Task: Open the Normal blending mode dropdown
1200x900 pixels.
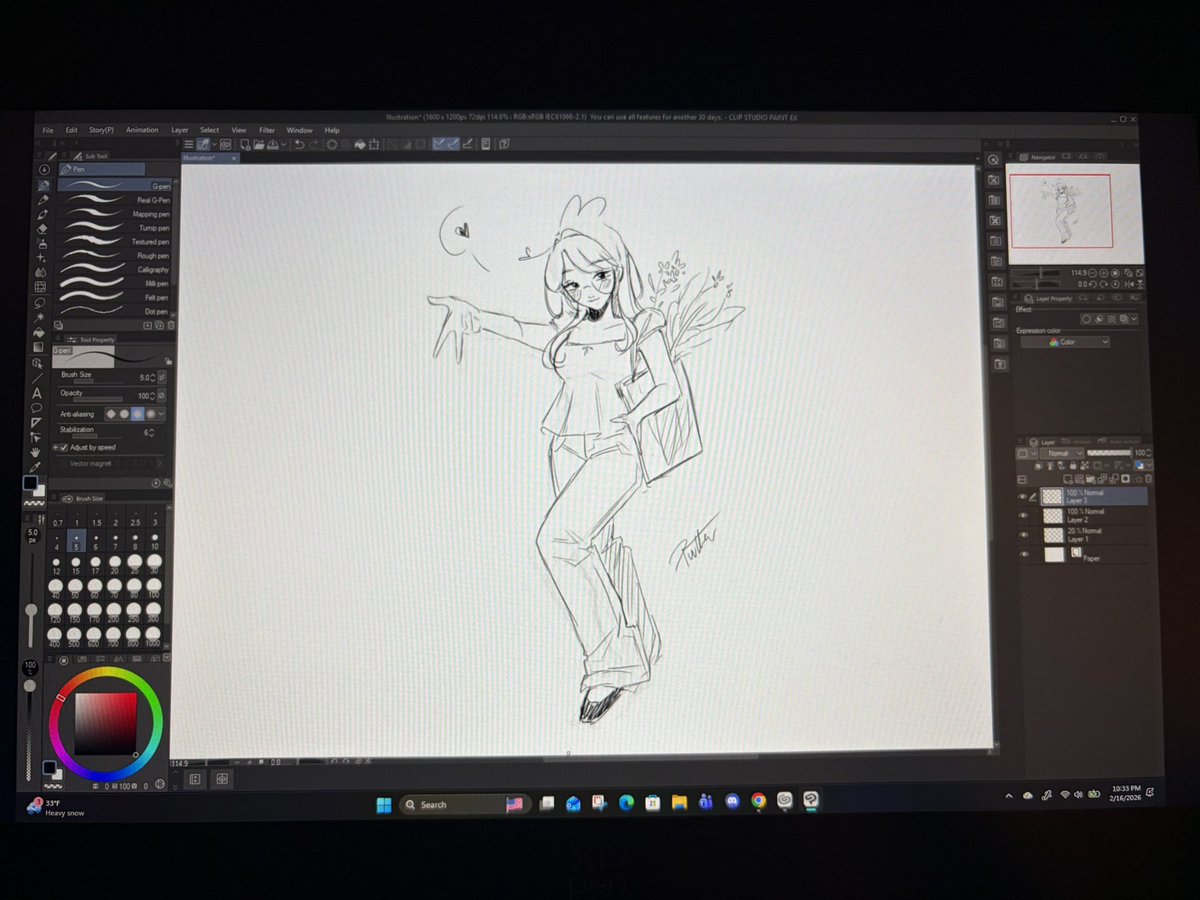Action: tap(1062, 453)
